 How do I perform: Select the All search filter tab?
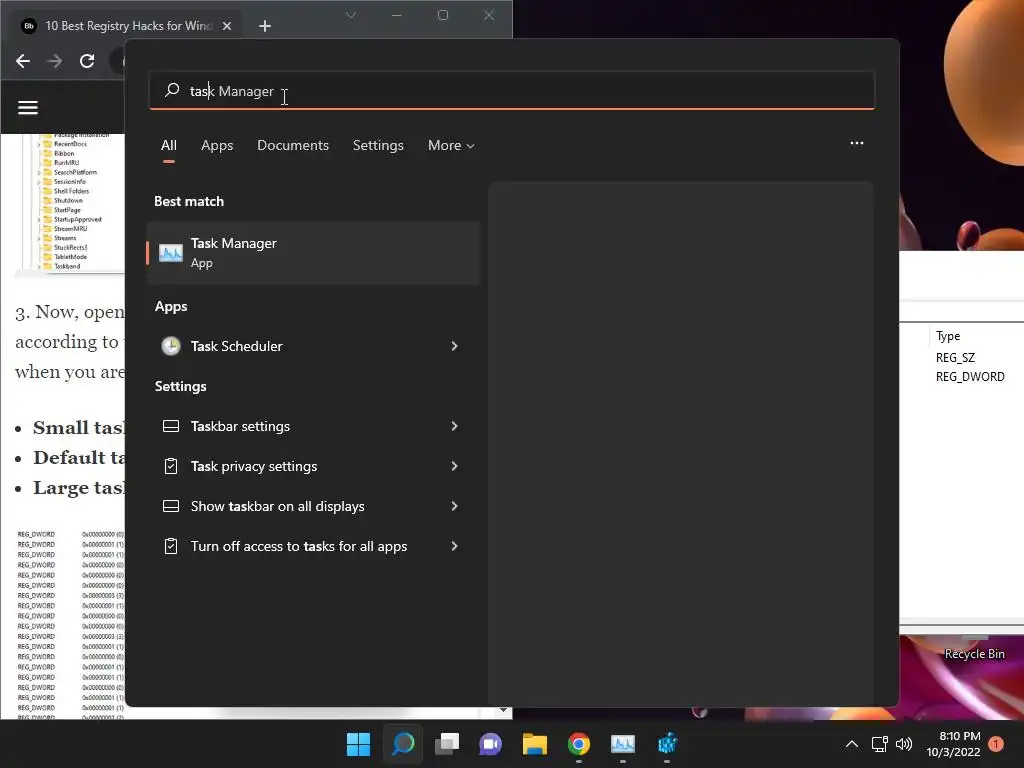point(168,145)
